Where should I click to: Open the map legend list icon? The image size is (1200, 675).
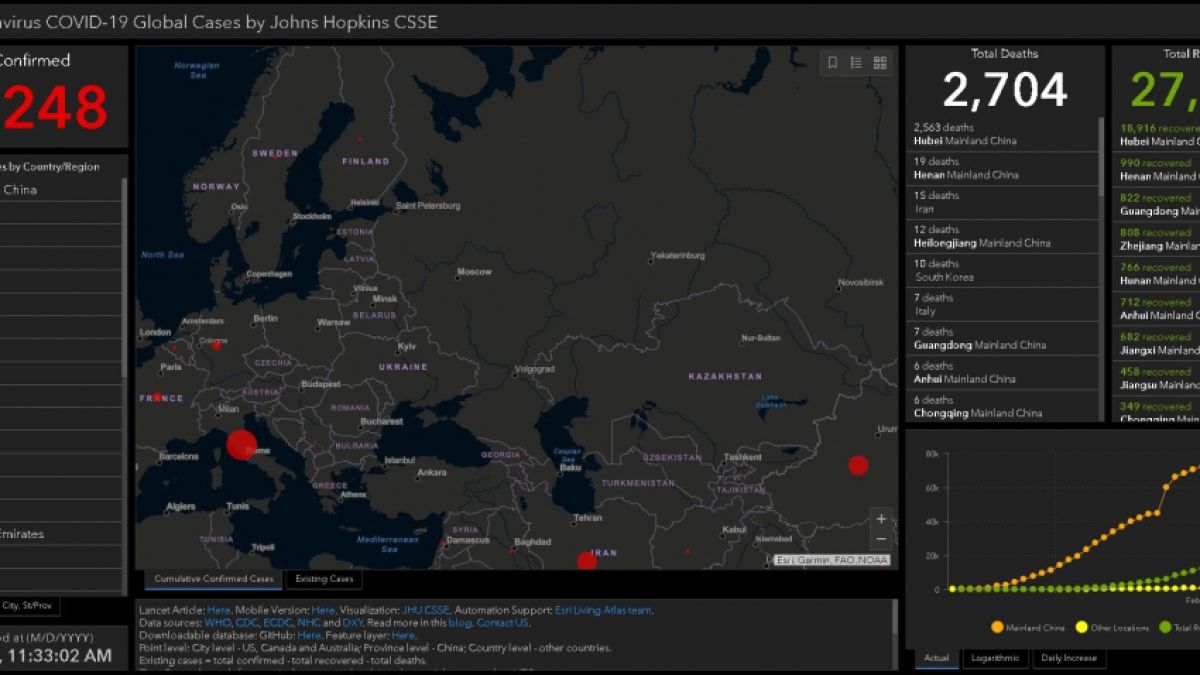(857, 63)
